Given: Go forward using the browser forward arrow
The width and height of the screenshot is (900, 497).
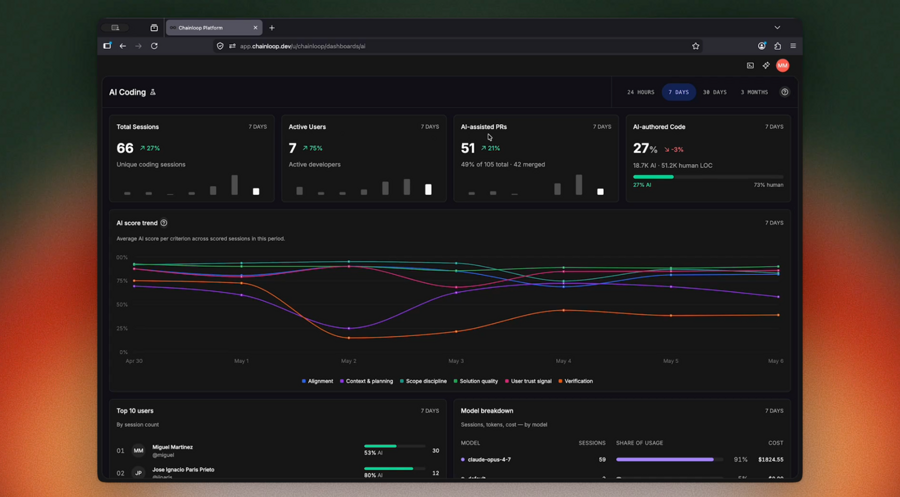Looking at the screenshot, I should pyautogui.click(x=138, y=46).
